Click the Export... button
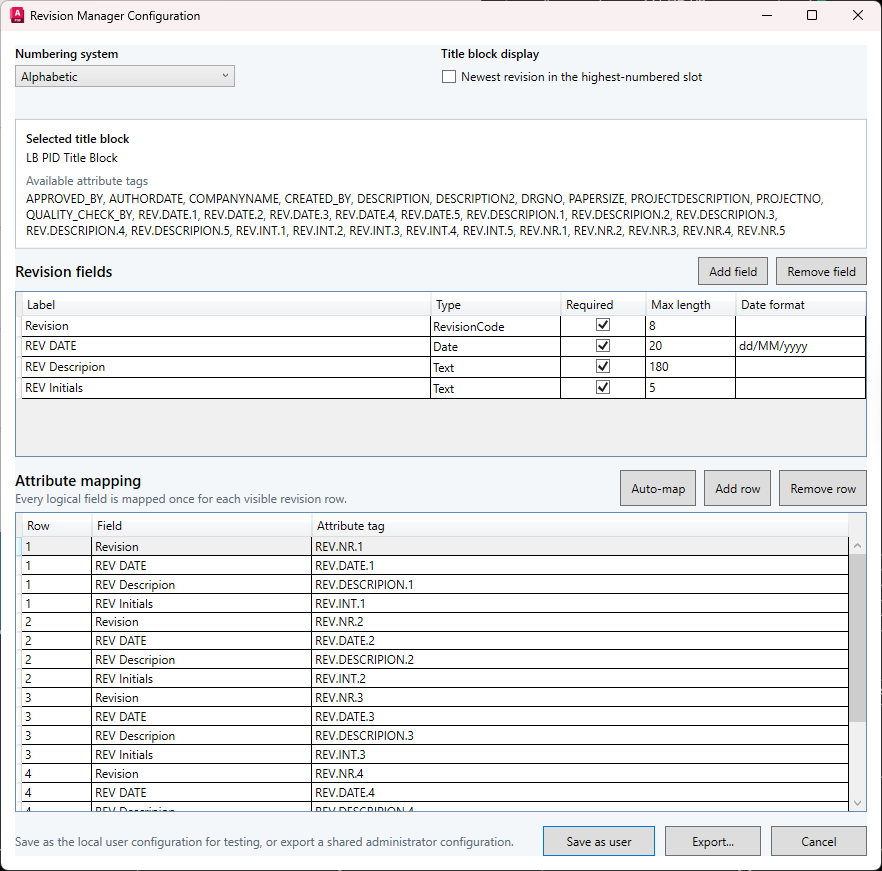The image size is (882, 871). click(713, 841)
